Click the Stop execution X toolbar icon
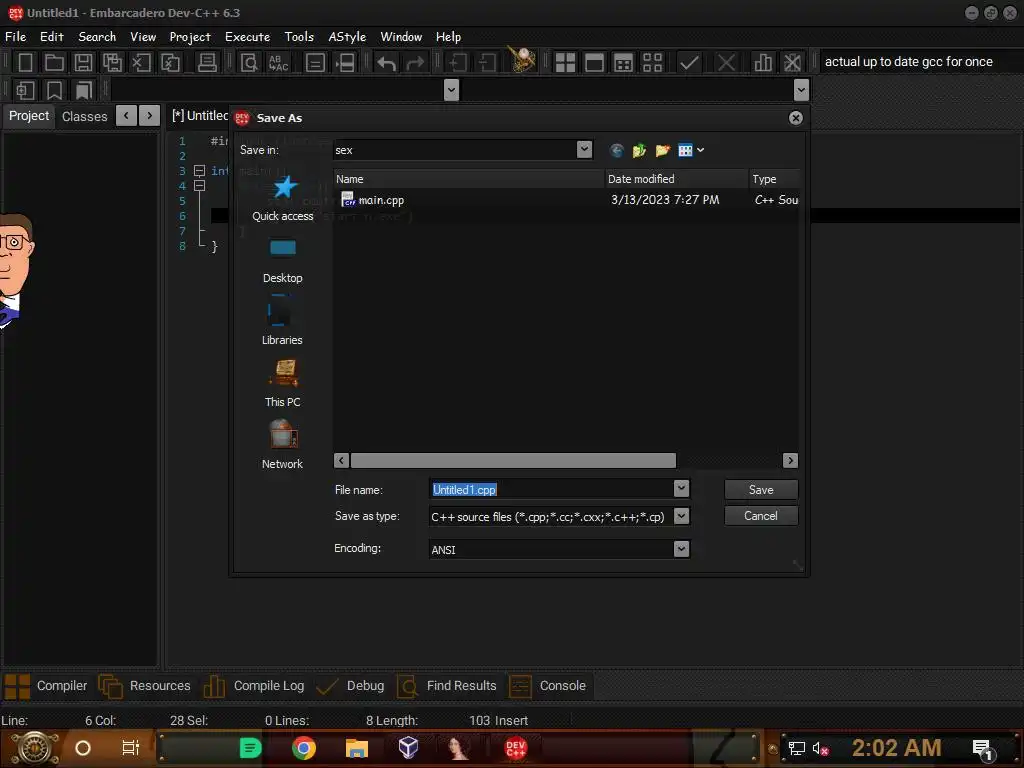Image resolution: width=1024 pixels, height=768 pixels. tap(726, 63)
